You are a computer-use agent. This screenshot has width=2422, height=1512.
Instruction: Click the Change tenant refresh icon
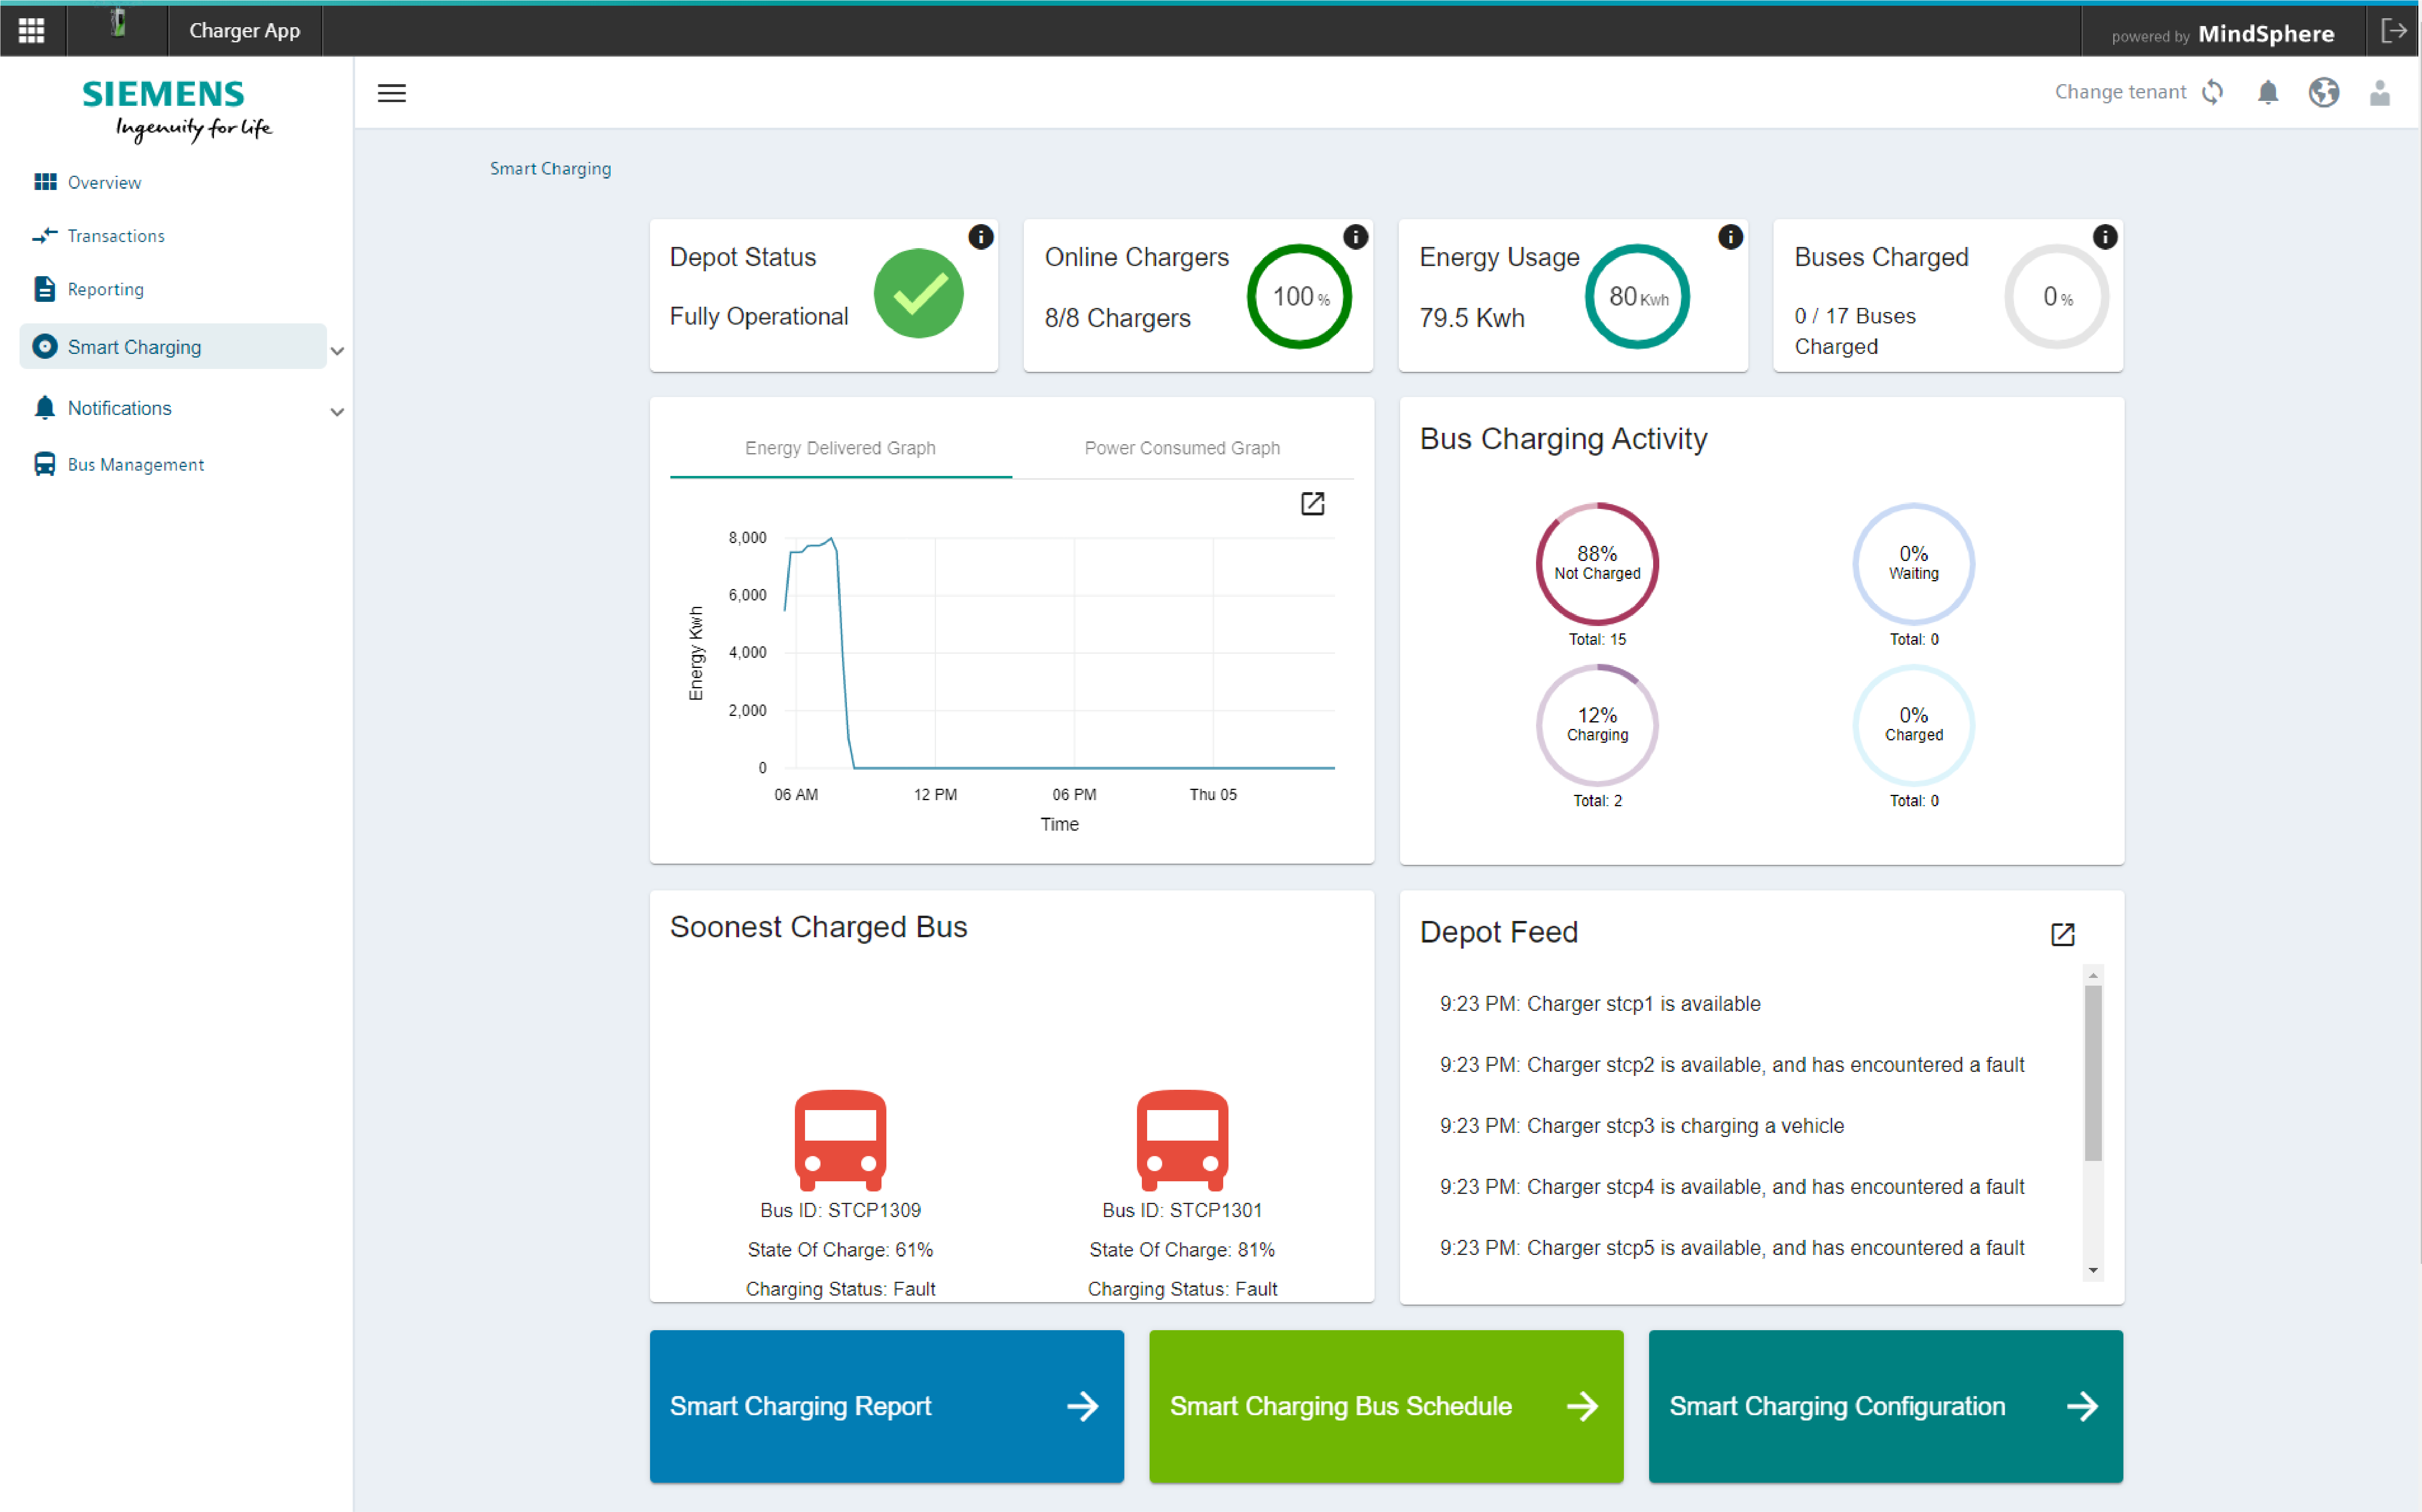point(2212,92)
